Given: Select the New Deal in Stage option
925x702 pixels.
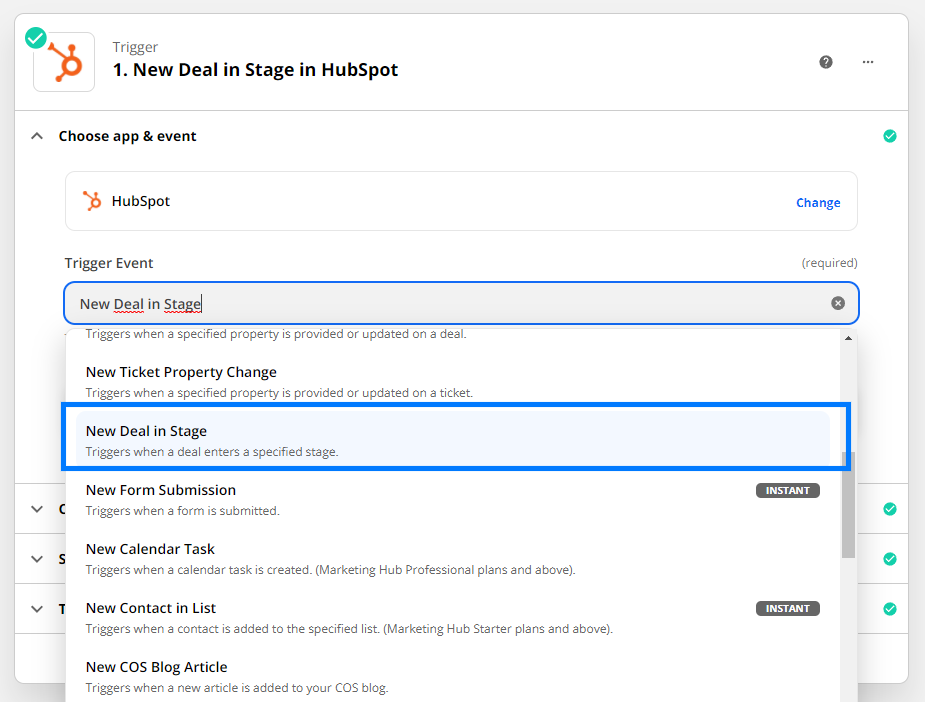Looking at the screenshot, I should click(453, 441).
